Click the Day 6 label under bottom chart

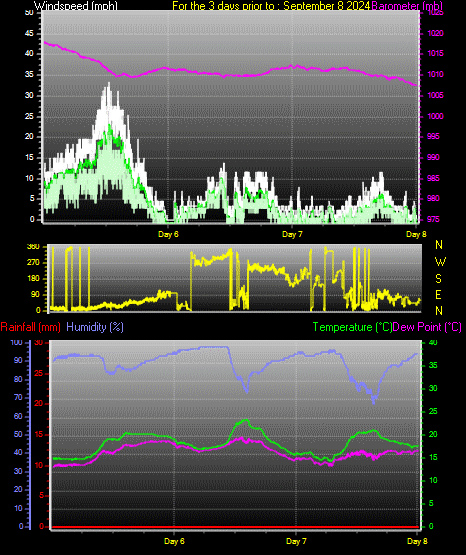(174, 541)
